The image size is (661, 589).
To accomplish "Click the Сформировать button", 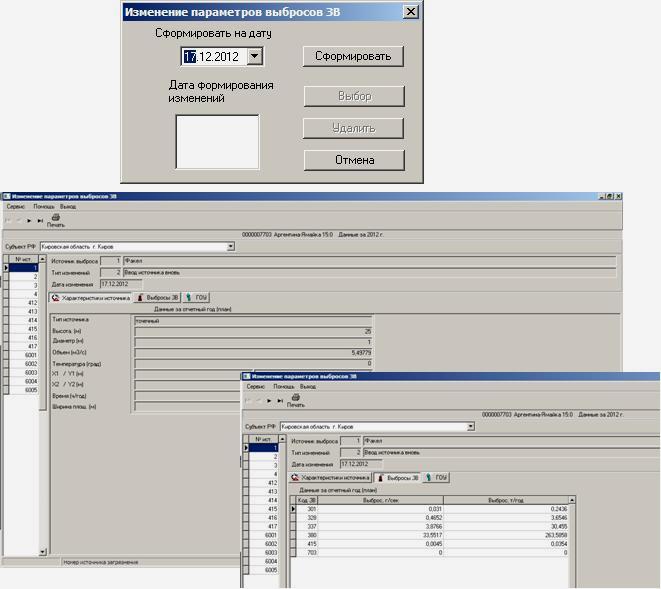I will click(x=353, y=56).
